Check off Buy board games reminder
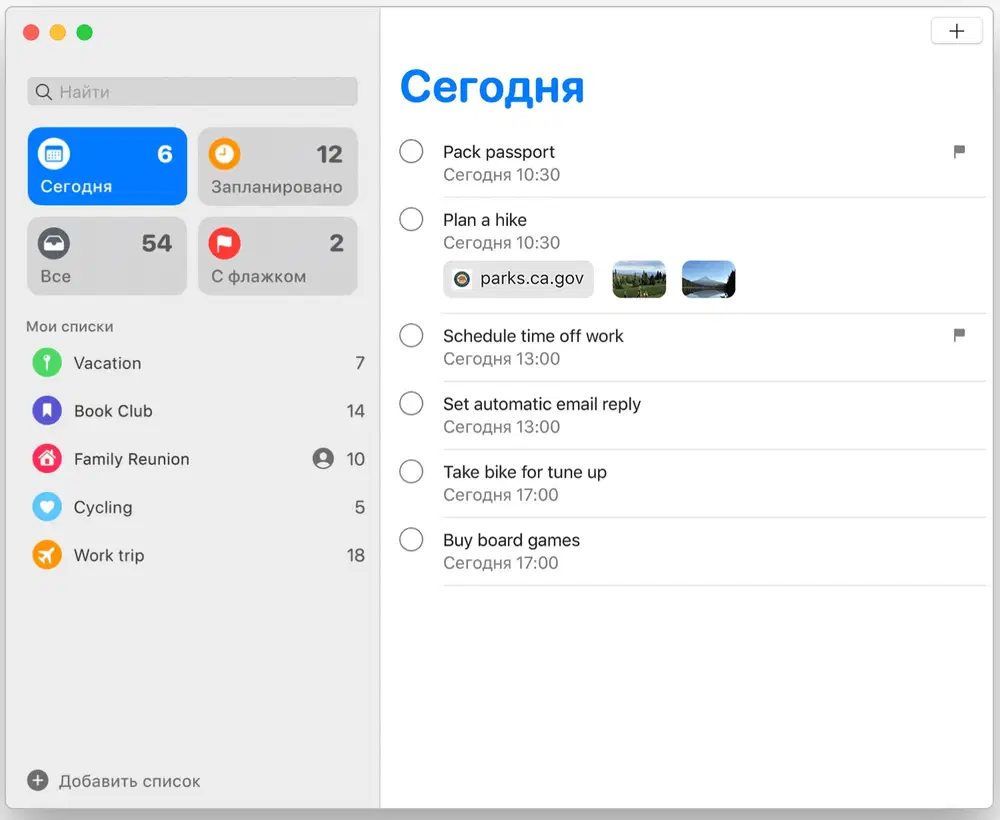 point(411,540)
